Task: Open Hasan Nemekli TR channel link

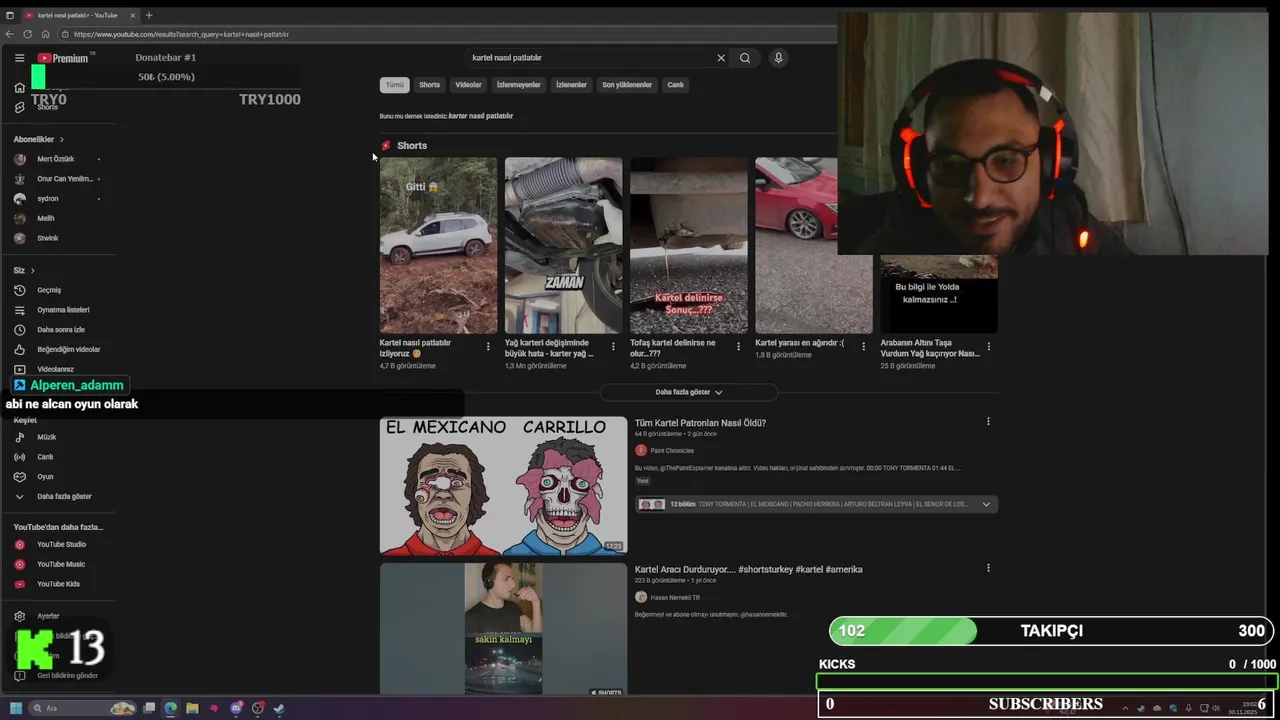Action: (x=675, y=597)
